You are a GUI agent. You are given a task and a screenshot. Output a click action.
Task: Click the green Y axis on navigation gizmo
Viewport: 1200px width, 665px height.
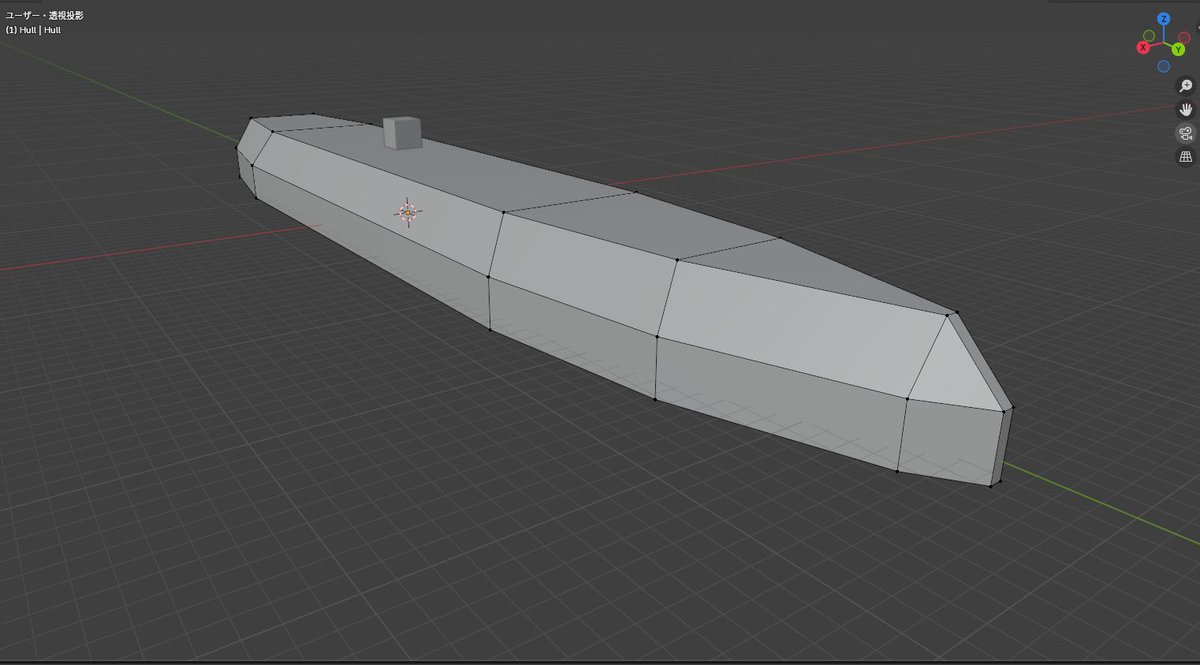(1178, 49)
